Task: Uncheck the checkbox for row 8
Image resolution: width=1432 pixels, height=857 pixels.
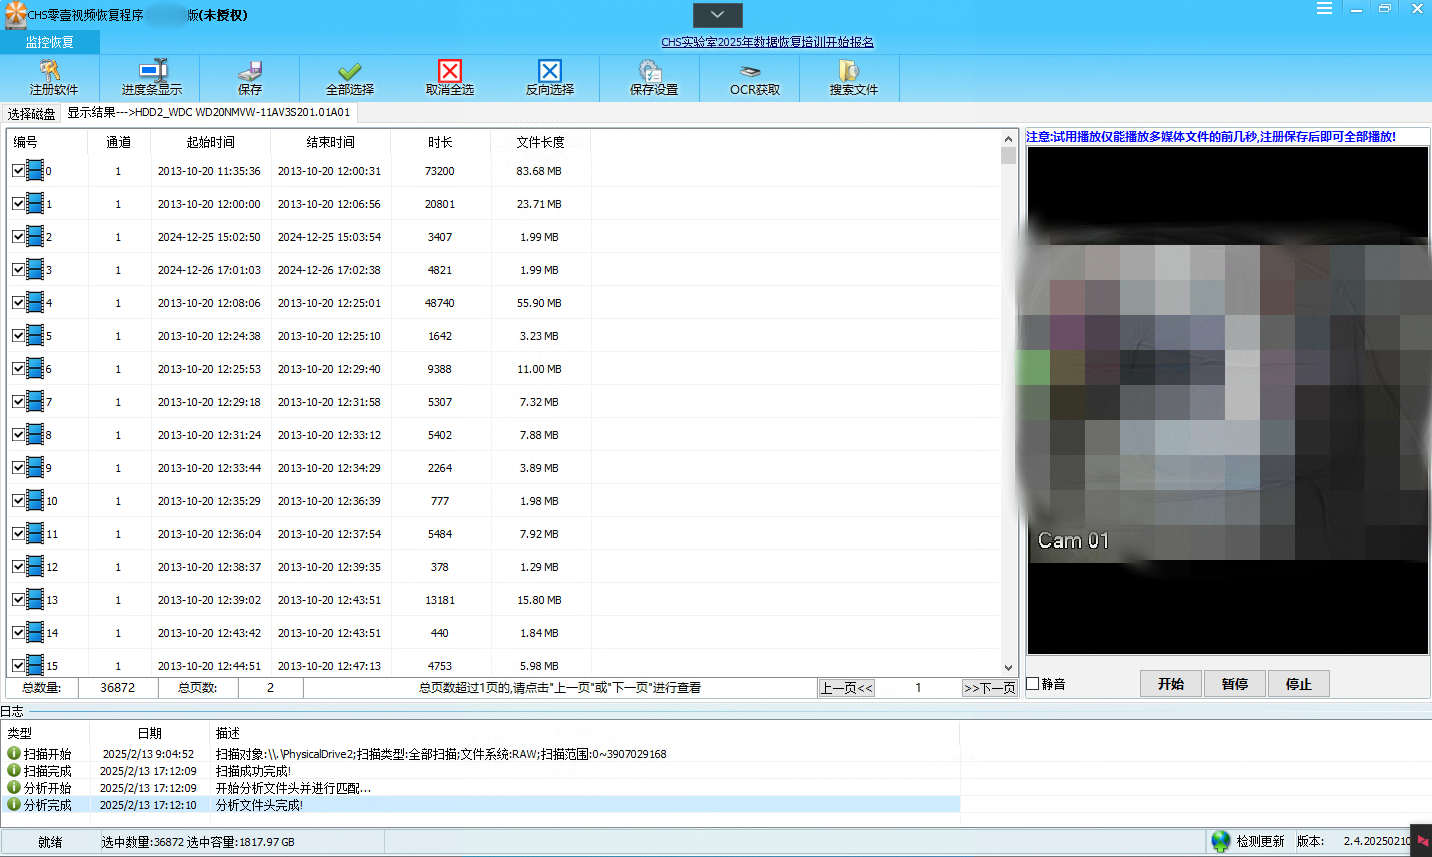Action: point(18,434)
